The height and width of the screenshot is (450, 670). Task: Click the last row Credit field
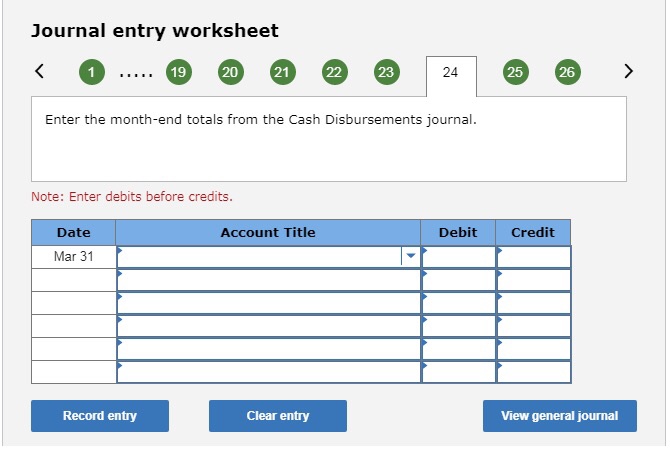click(534, 372)
